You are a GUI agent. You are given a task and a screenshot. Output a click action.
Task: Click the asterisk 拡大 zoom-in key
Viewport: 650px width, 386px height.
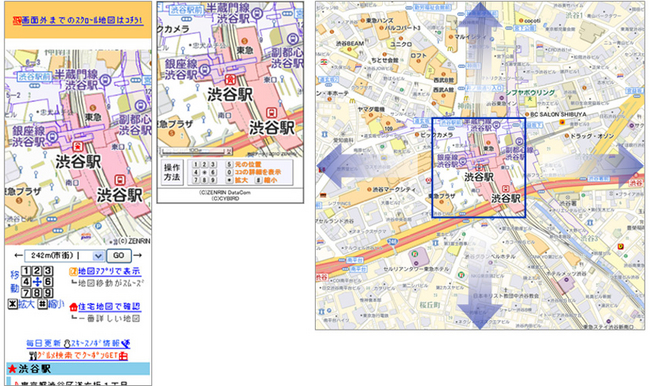point(21,304)
